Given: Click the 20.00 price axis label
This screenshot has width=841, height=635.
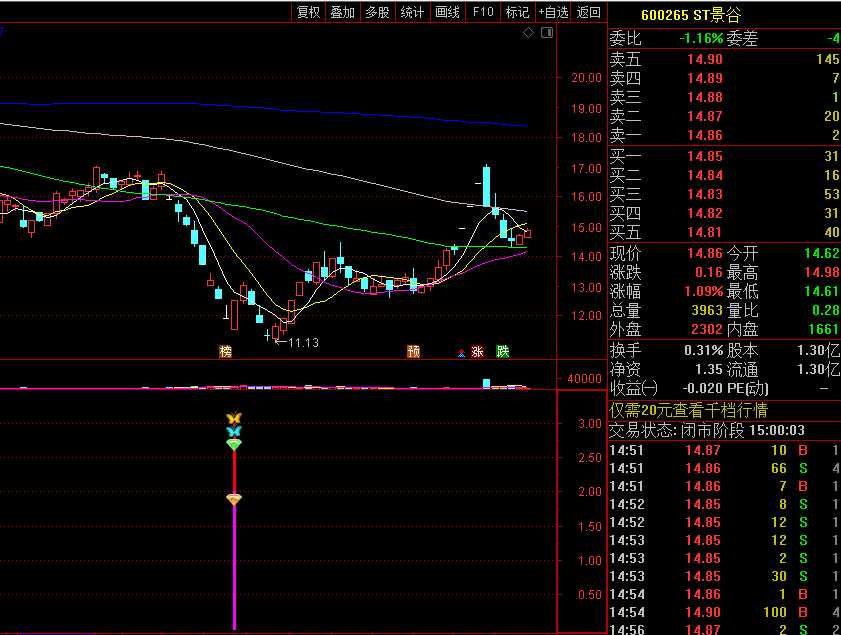Looking at the screenshot, I should click(586, 78).
